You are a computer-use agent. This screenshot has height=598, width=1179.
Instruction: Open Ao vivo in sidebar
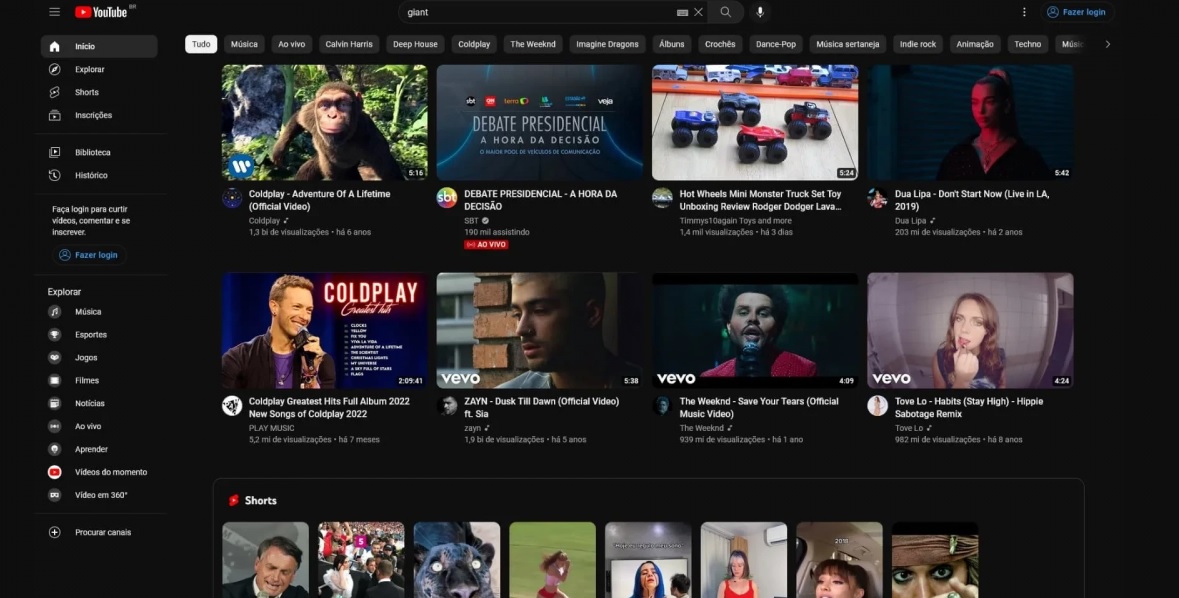(99, 426)
